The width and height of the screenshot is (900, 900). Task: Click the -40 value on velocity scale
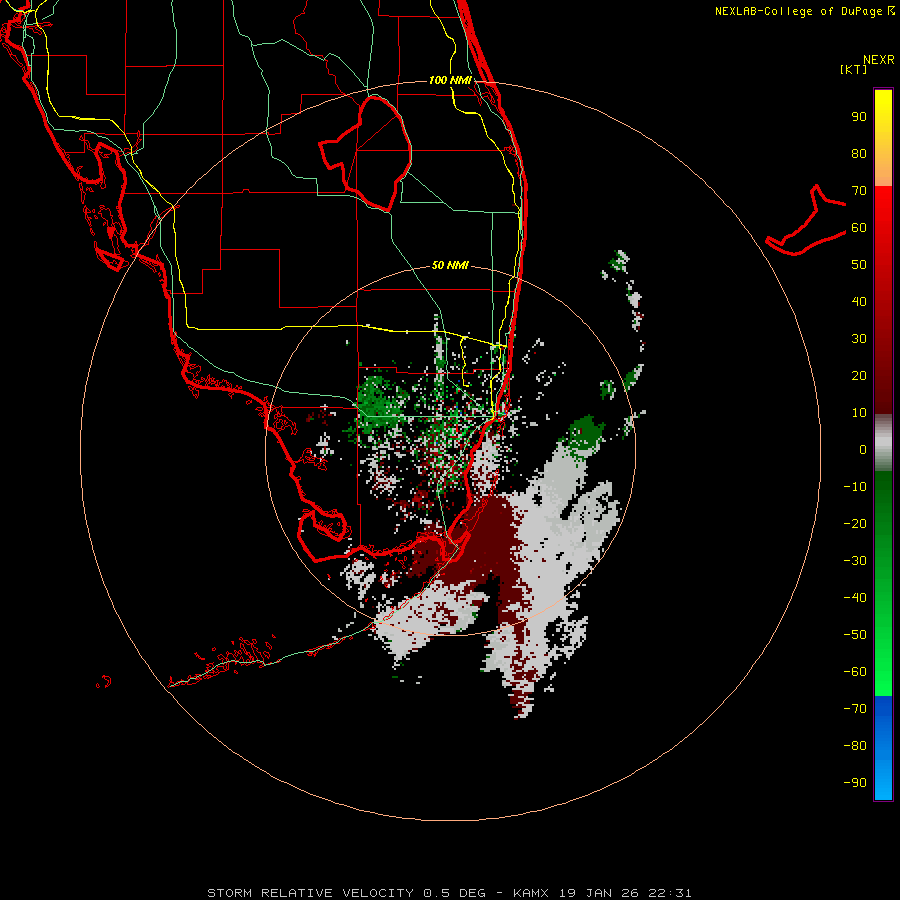coord(855,598)
